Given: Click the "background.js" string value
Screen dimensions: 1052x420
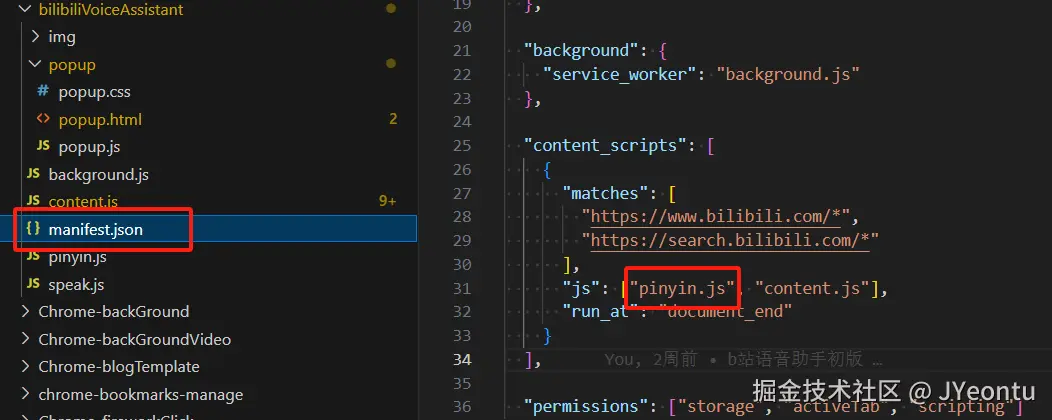Looking at the screenshot, I should point(788,74).
